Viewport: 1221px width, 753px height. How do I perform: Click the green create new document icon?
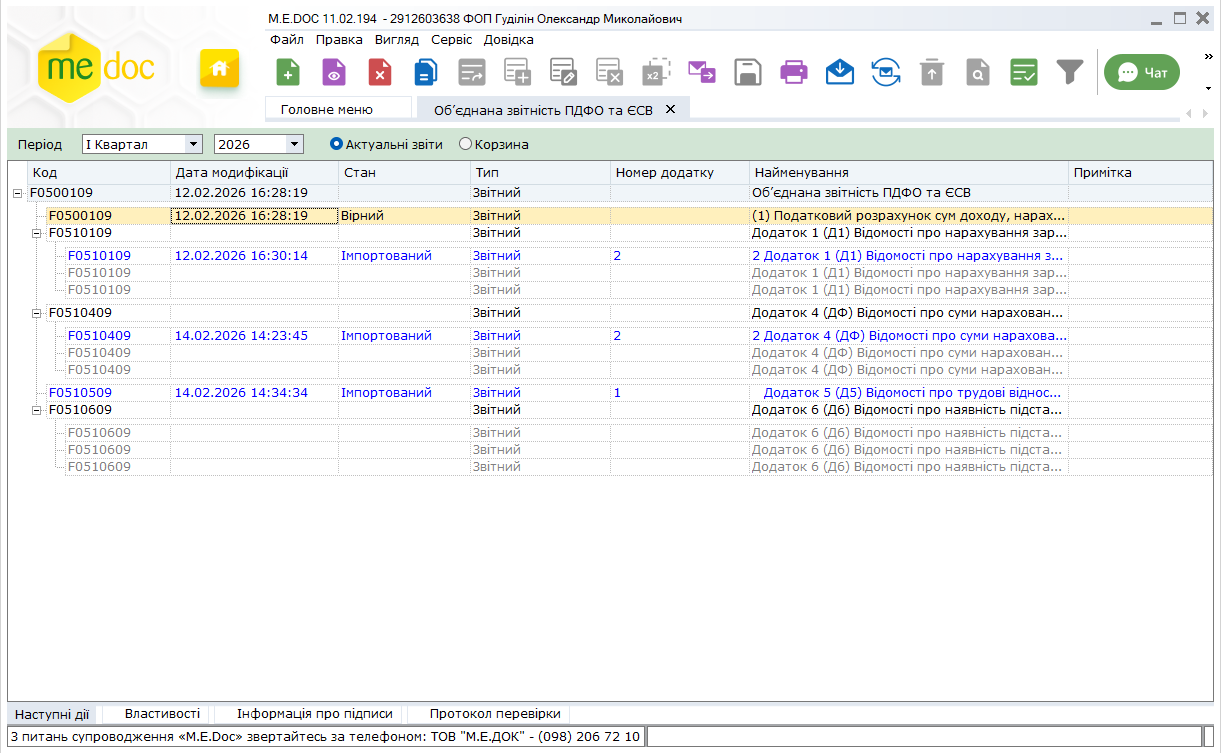(288, 72)
